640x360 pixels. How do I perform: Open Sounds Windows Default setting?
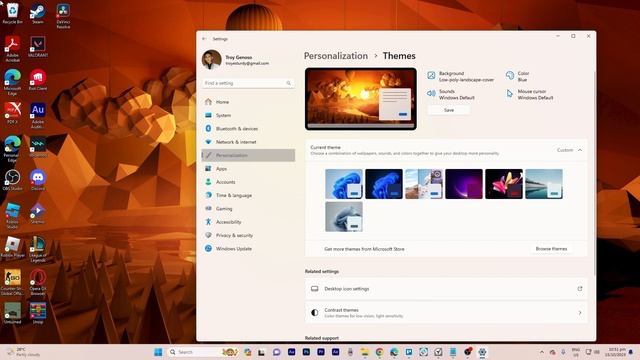(451, 94)
